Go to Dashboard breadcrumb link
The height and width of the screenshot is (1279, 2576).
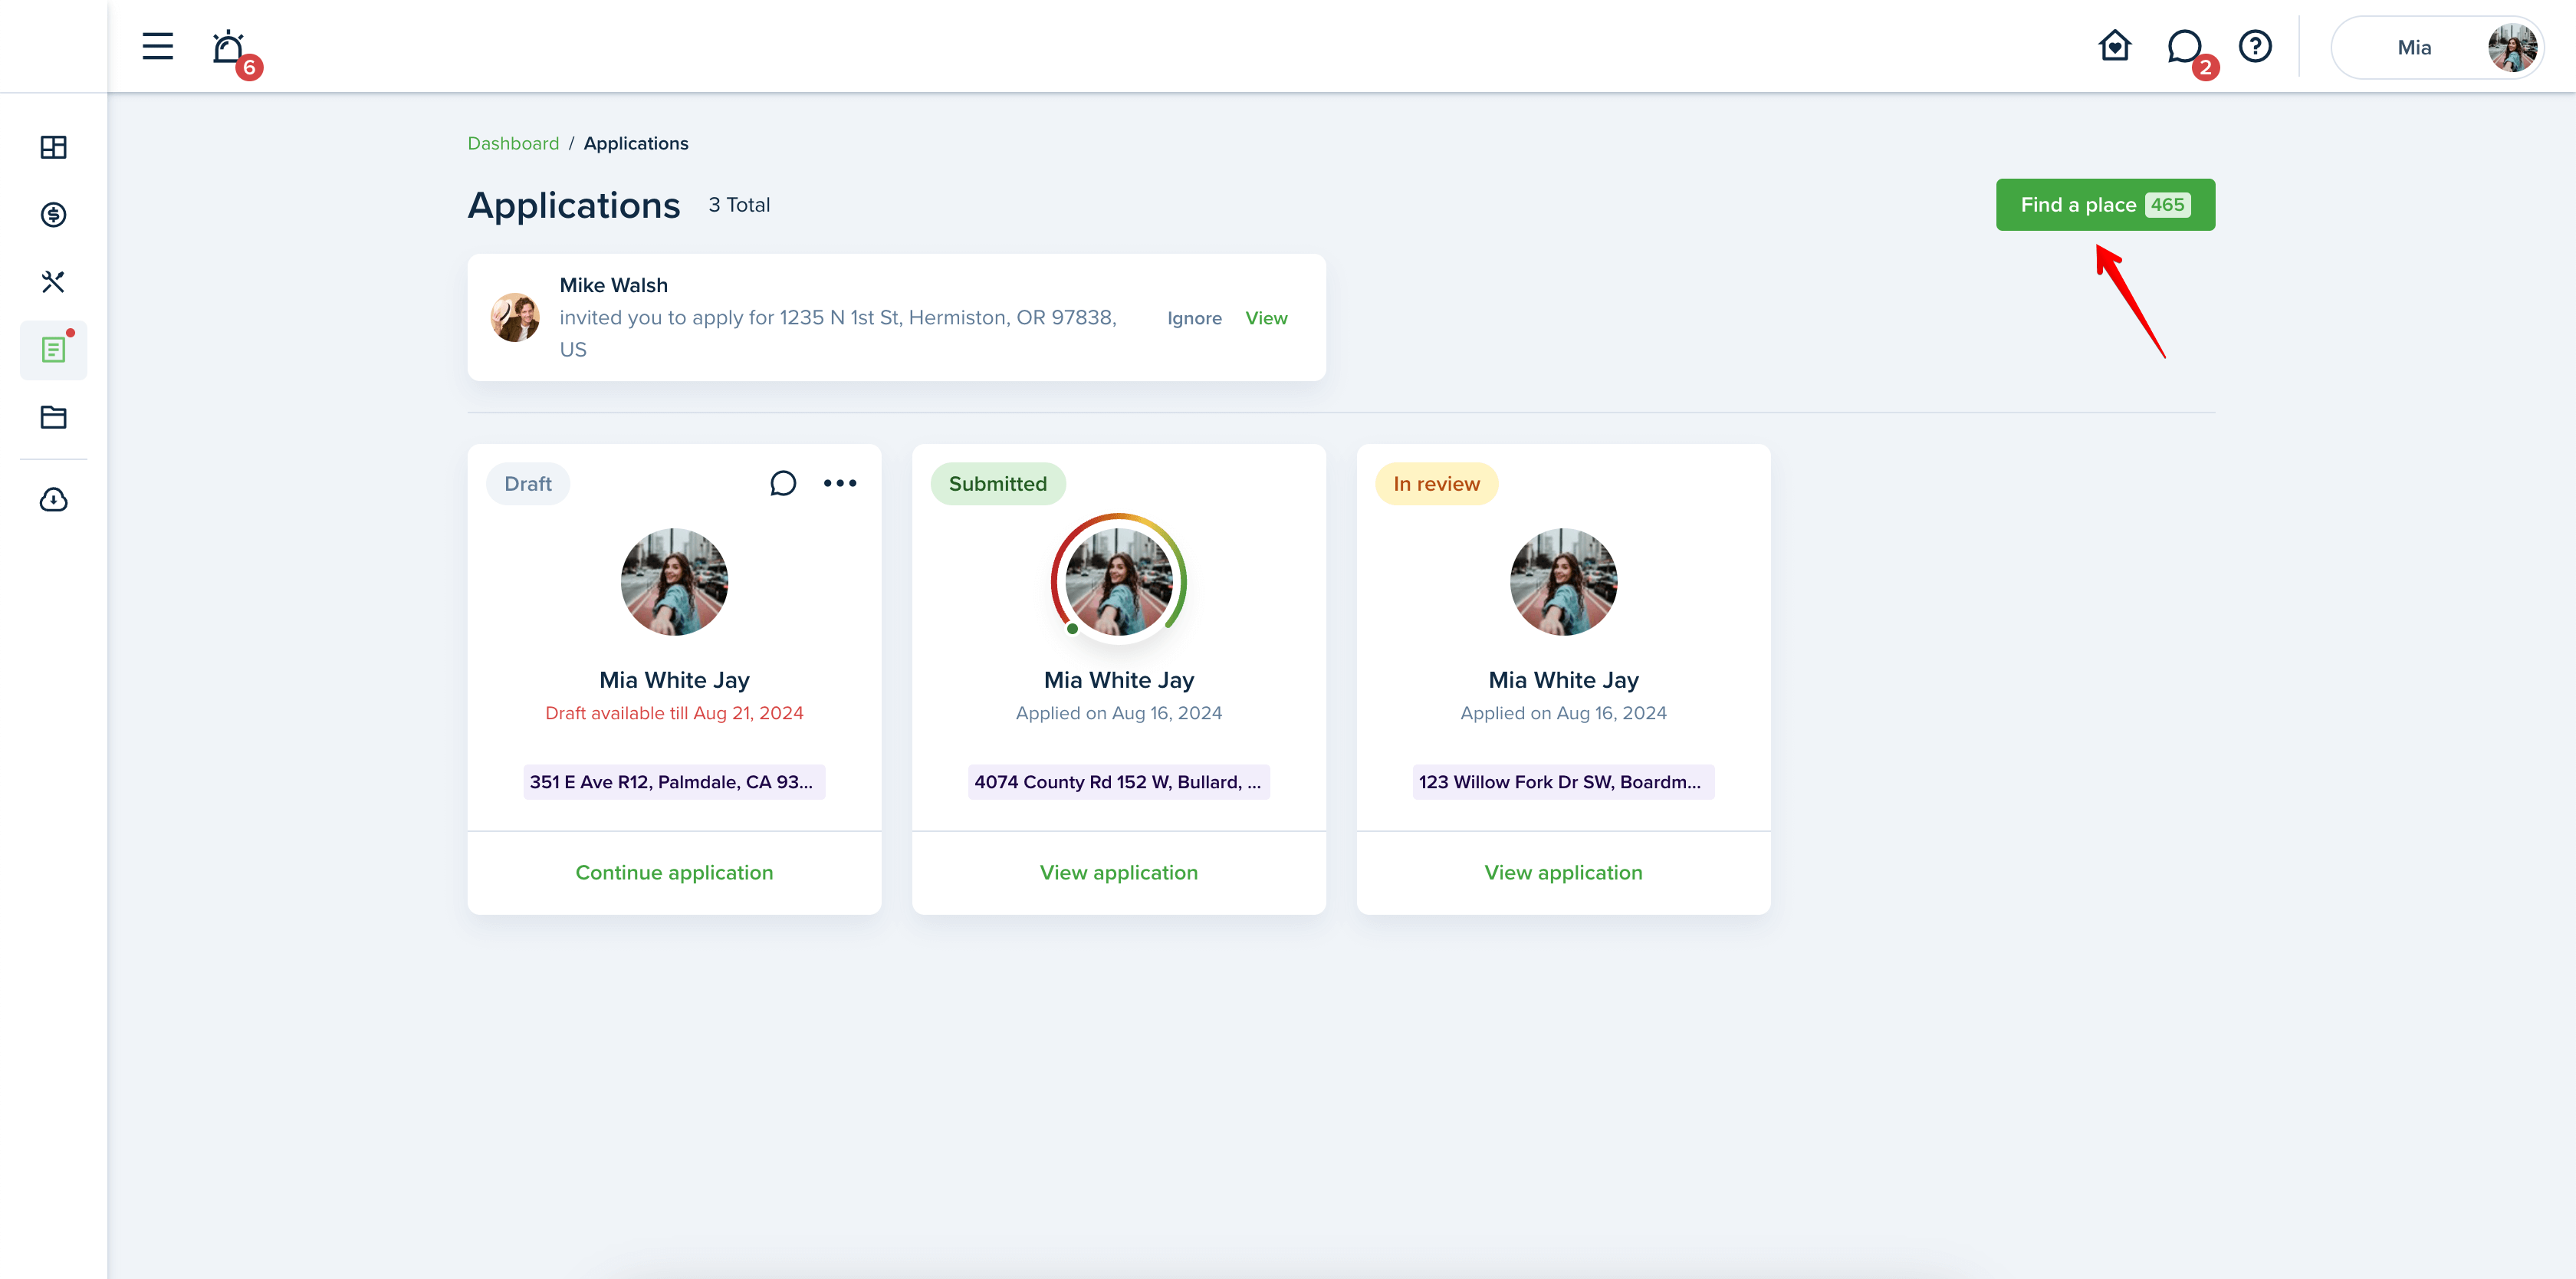[513, 143]
